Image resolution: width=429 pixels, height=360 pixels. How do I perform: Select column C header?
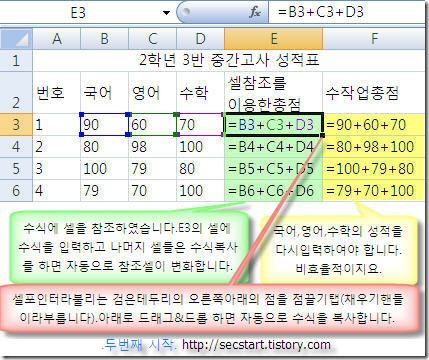(152, 39)
